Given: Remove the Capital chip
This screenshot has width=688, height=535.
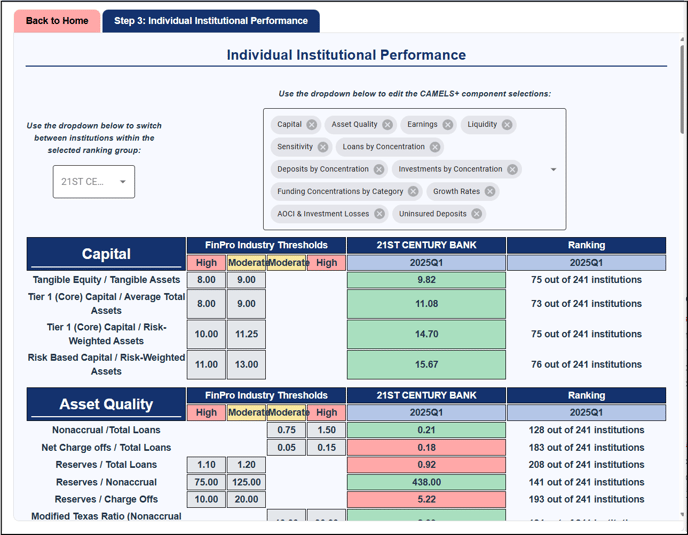Looking at the screenshot, I should point(312,125).
